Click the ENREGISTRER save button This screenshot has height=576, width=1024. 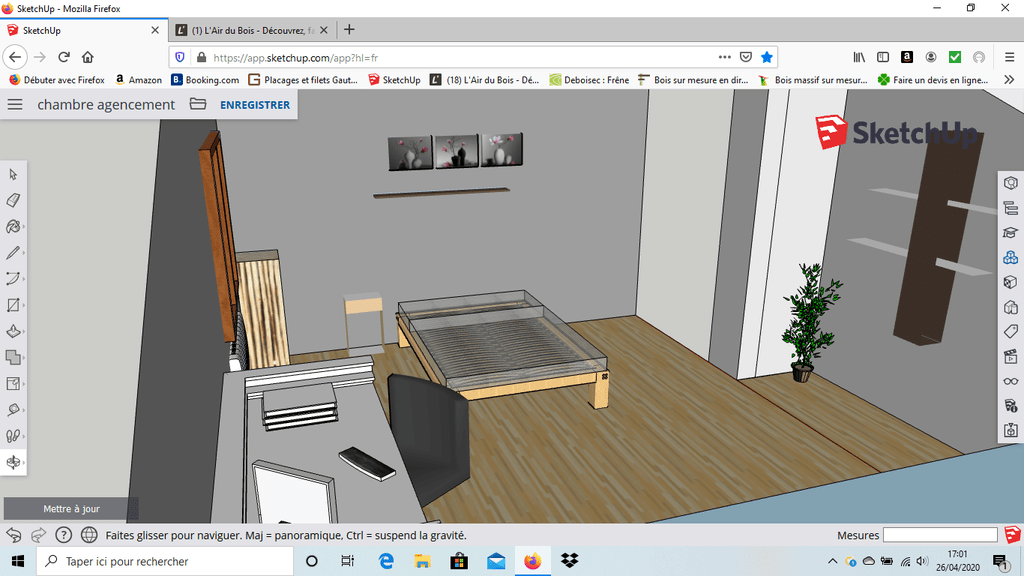click(x=255, y=105)
